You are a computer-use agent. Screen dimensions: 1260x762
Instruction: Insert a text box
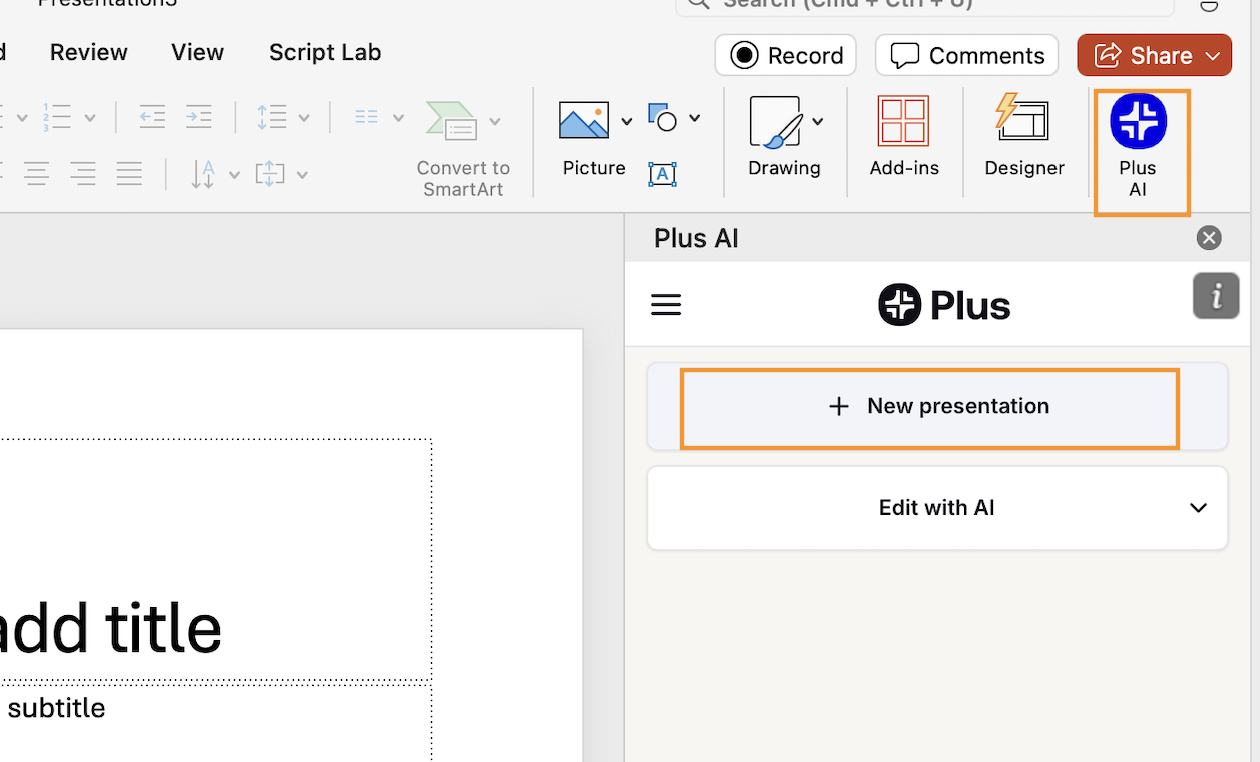[662, 174]
